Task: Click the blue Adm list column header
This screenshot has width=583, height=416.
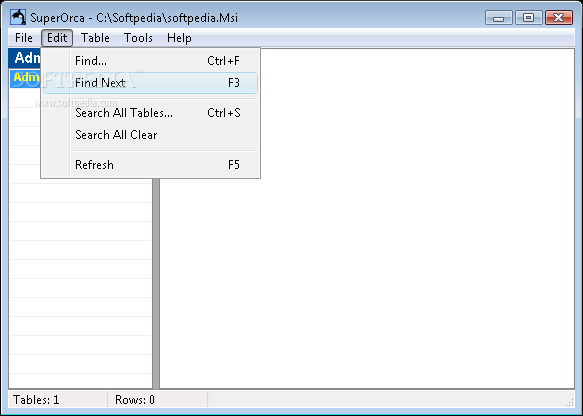Action: [25, 58]
